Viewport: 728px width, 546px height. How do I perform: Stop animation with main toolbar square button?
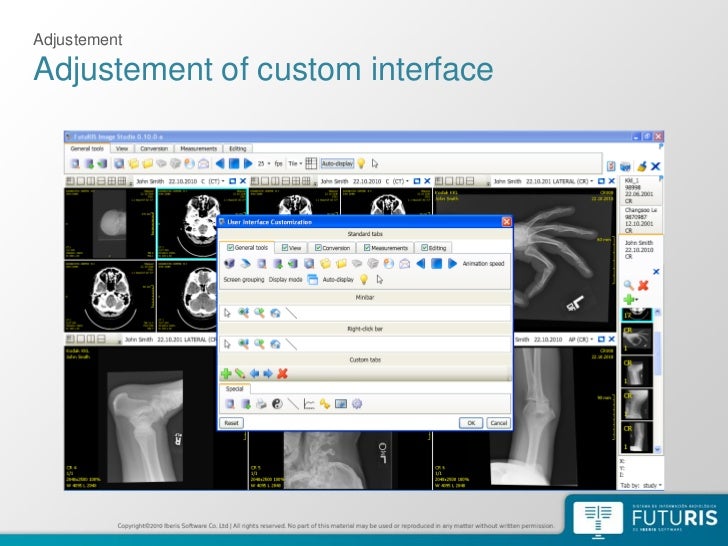tap(234, 163)
